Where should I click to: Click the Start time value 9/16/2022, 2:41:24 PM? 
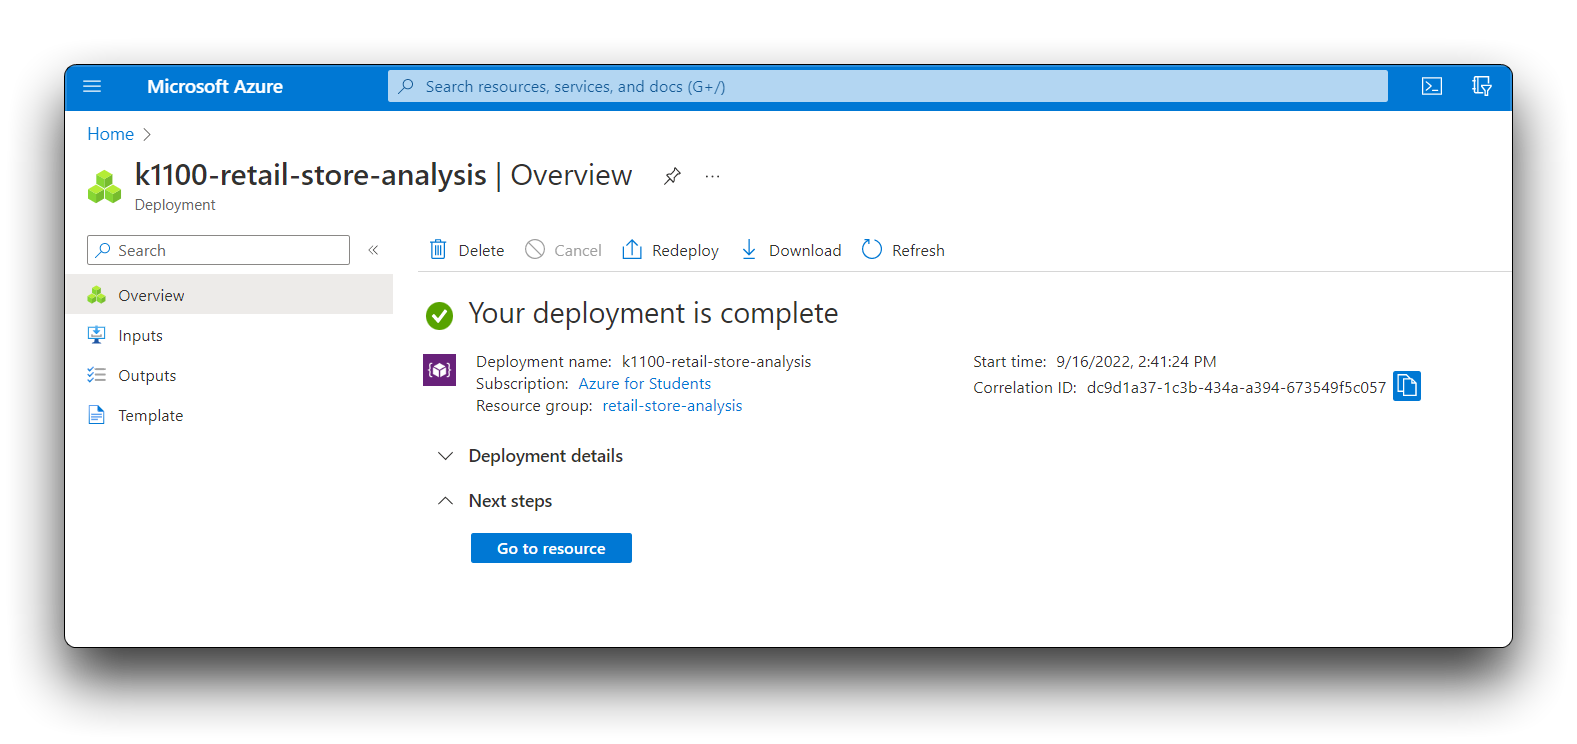[x=1136, y=362]
